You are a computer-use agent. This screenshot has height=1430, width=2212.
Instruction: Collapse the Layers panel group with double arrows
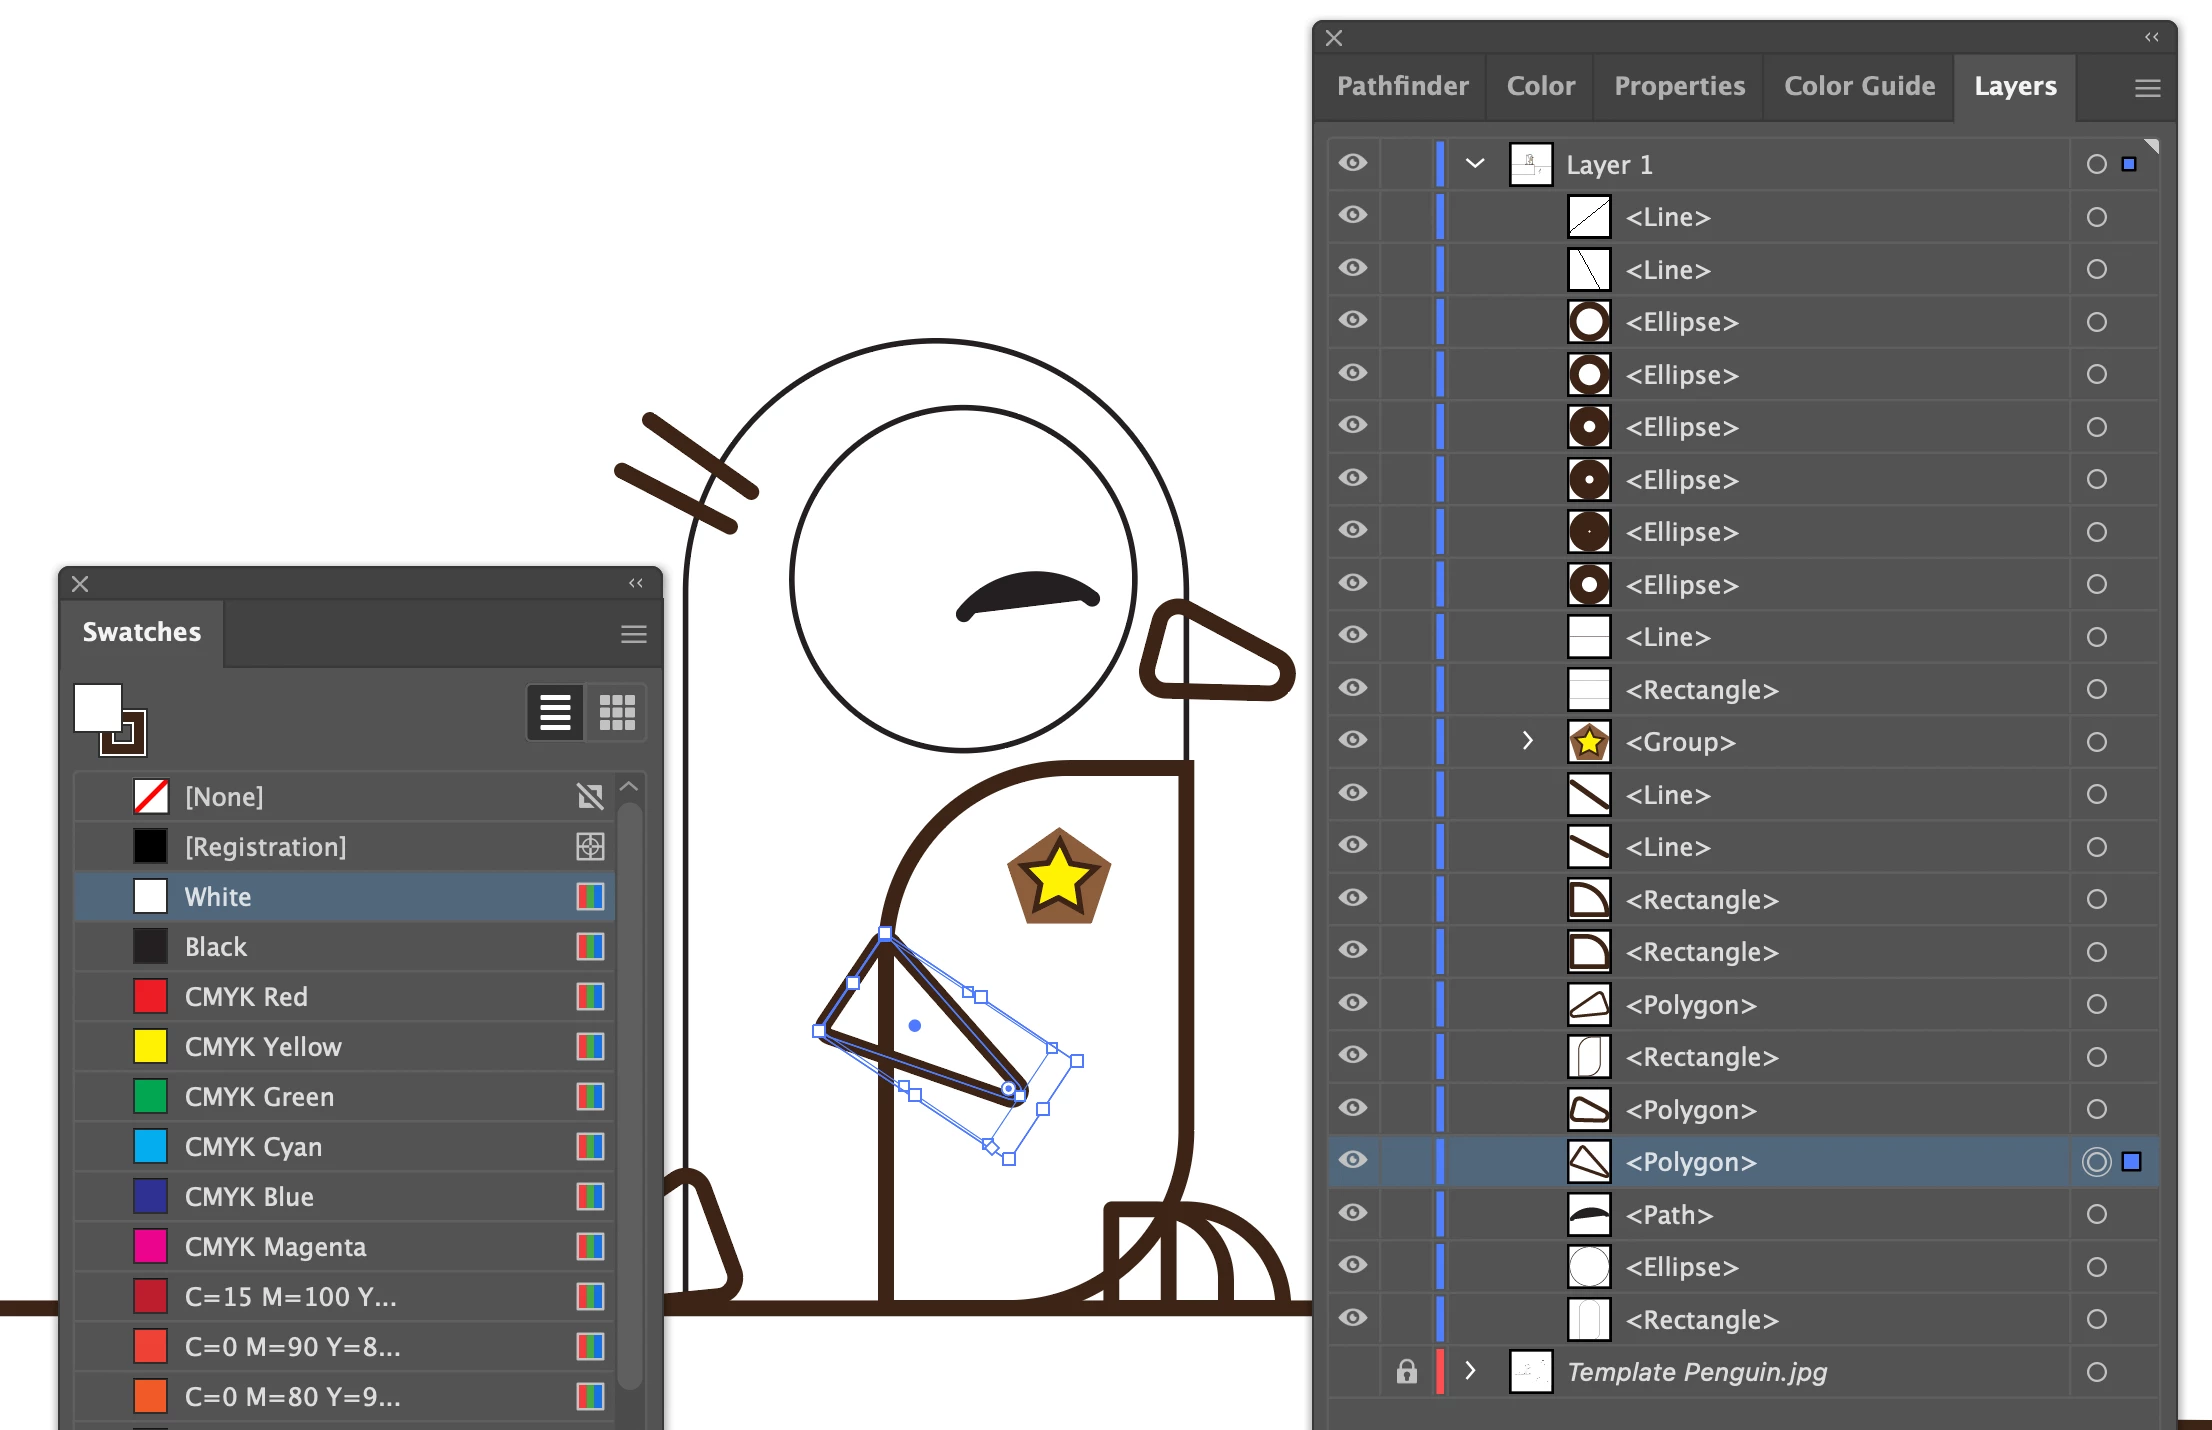[2151, 37]
